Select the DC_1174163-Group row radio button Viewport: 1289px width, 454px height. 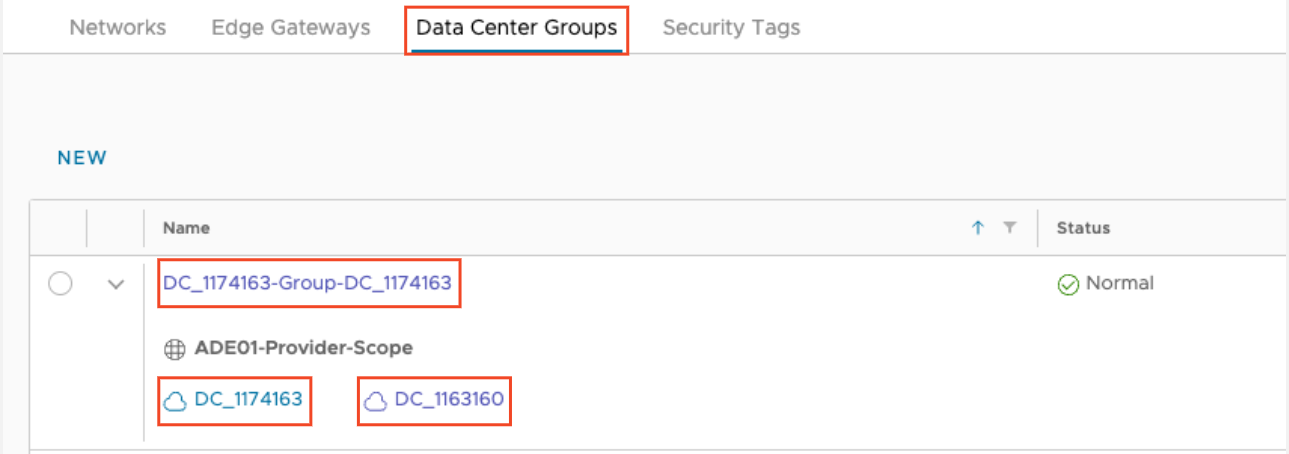pos(60,284)
